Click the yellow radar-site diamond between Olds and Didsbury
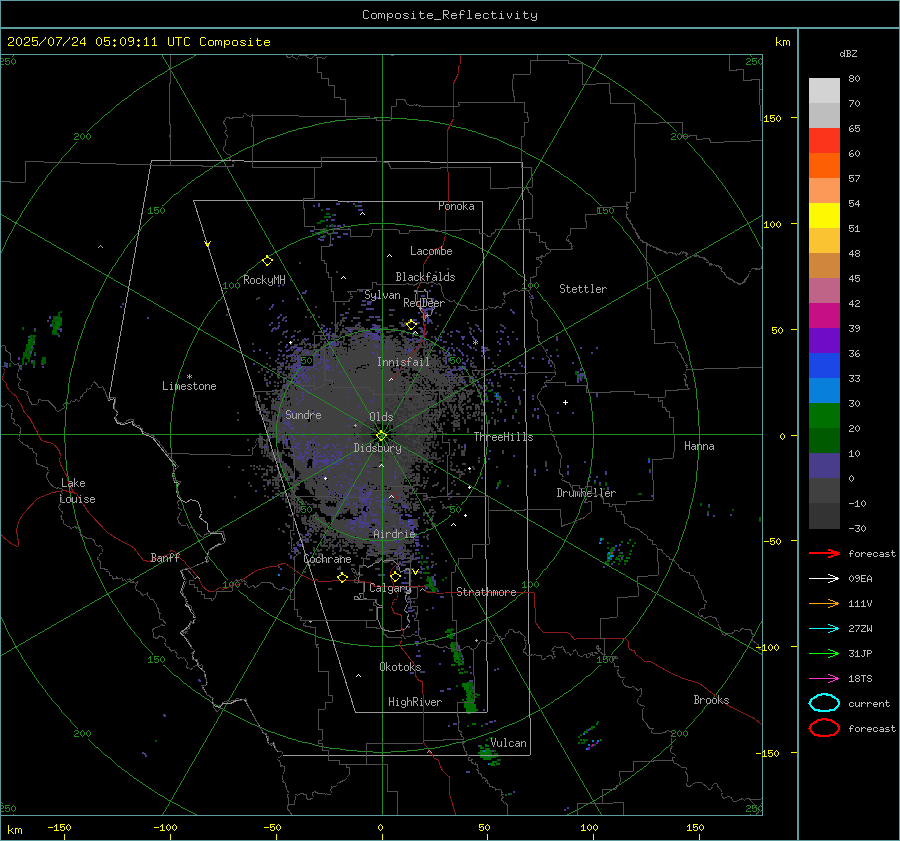Image resolution: width=900 pixels, height=841 pixels. [382, 436]
